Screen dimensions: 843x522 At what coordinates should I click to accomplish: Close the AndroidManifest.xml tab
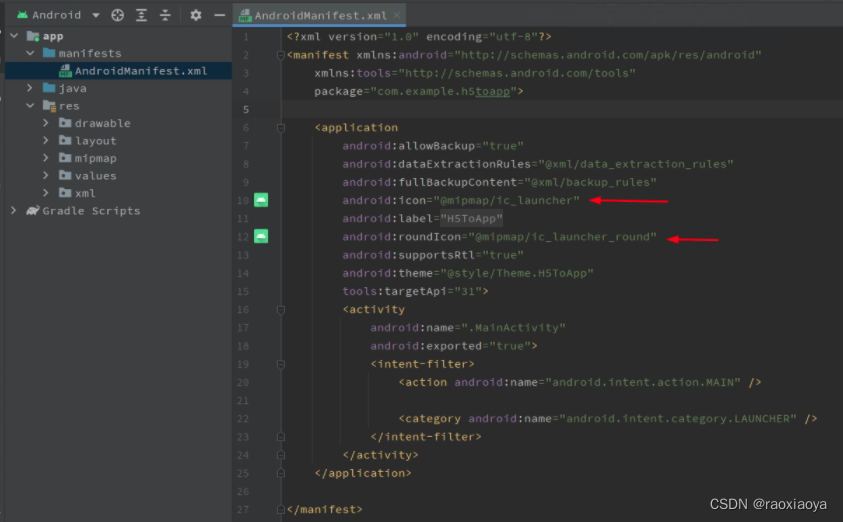[397, 15]
